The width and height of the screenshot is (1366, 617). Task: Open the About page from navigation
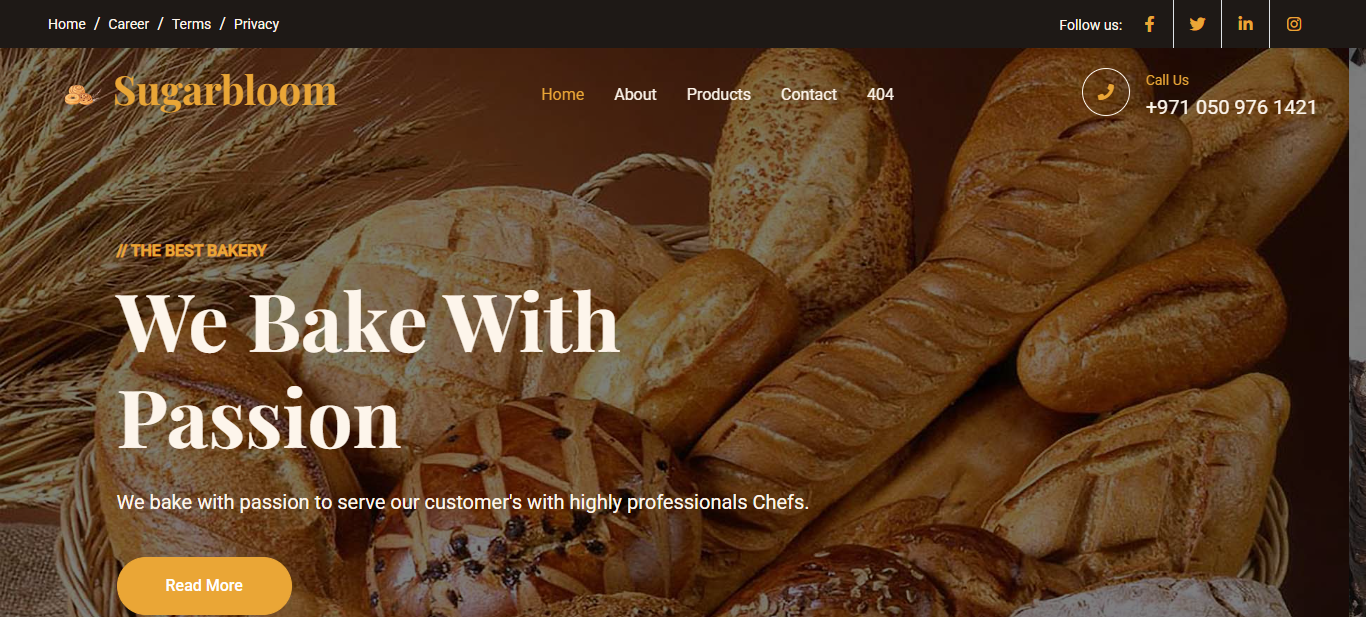(635, 94)
